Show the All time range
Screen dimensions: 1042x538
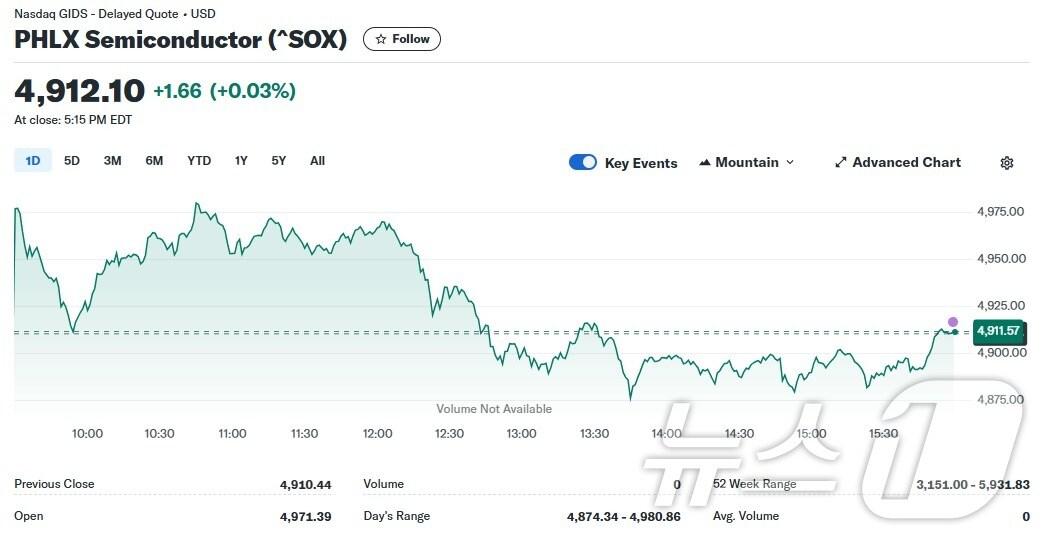click(x=317, y=161)
